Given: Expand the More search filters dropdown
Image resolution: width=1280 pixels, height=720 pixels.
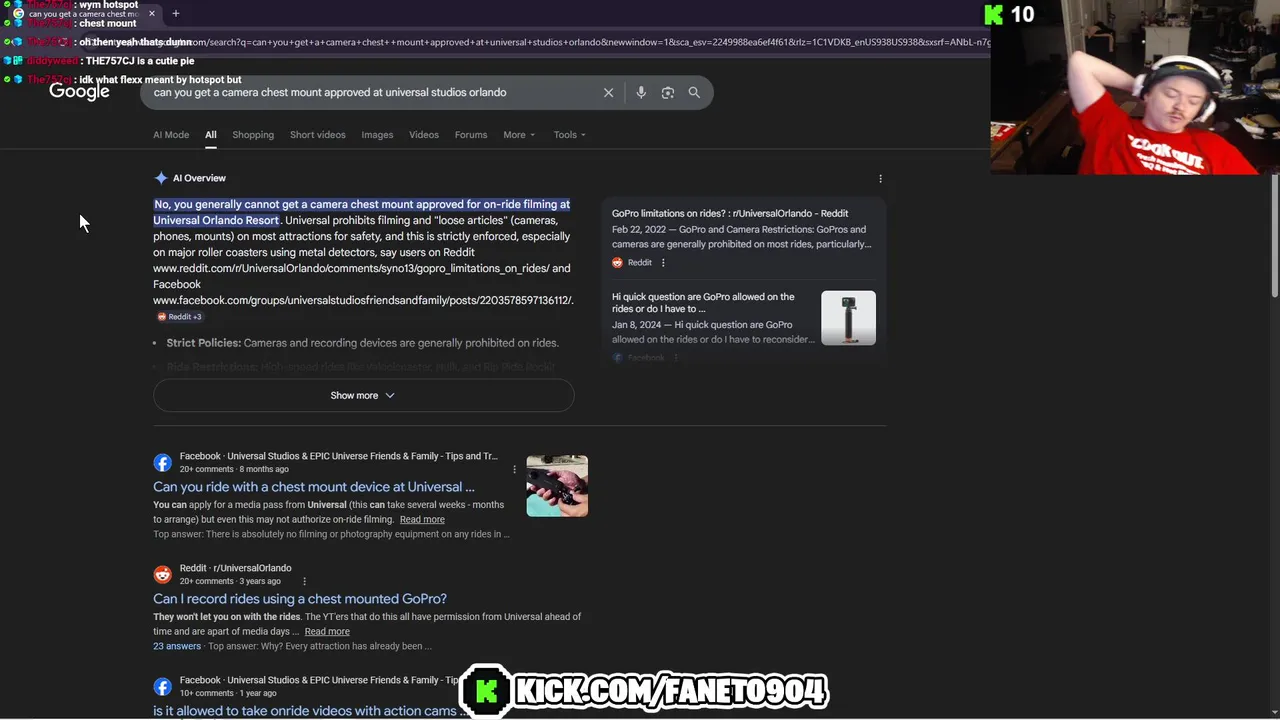Looking at the screenshot, I should point(519,135).
